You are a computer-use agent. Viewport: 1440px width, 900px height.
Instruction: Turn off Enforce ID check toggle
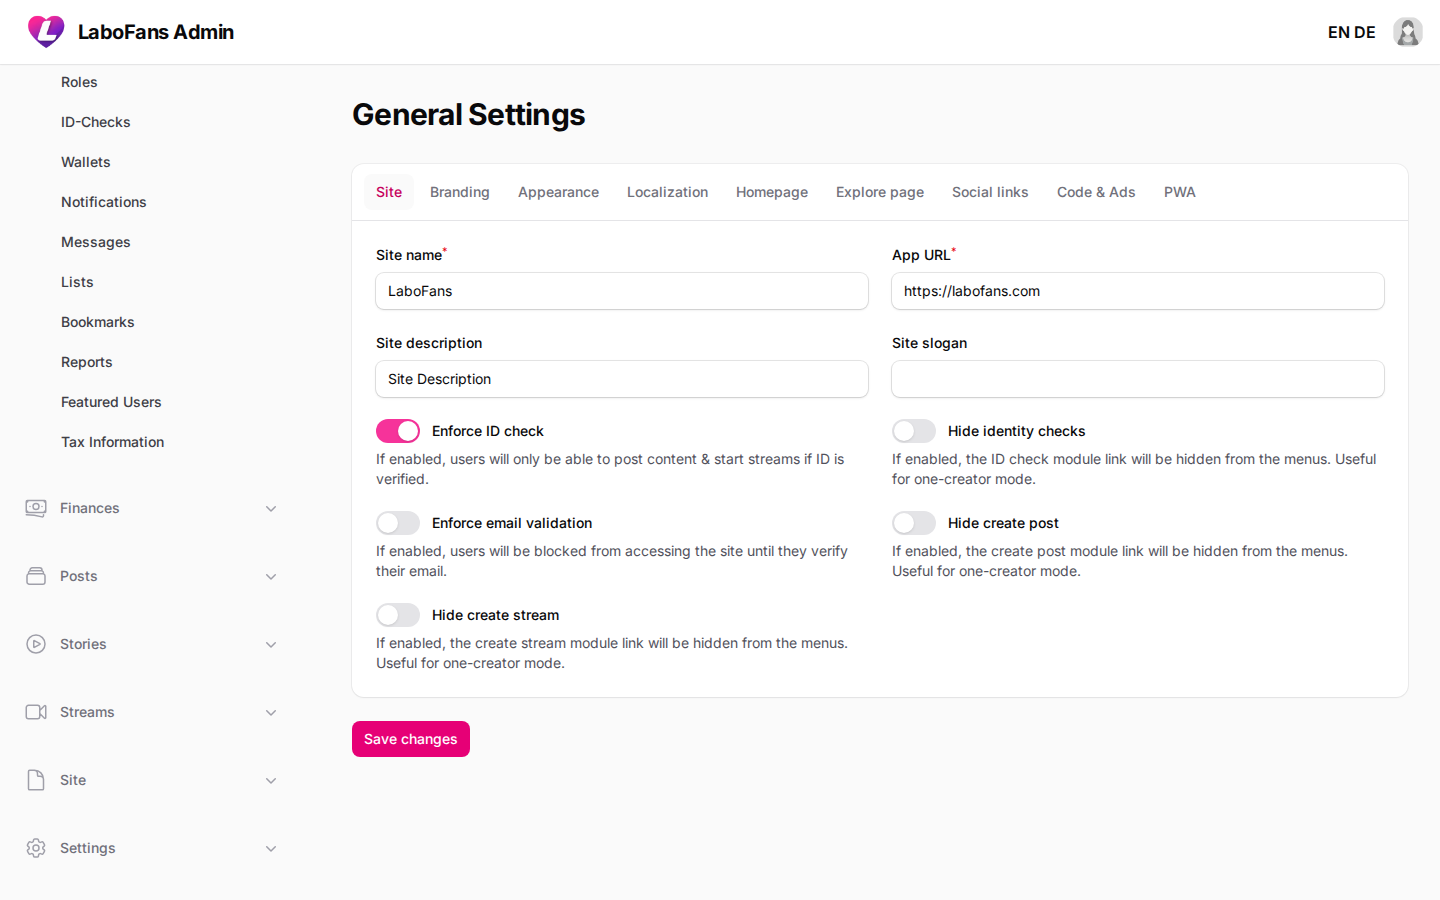pos(398,431)
